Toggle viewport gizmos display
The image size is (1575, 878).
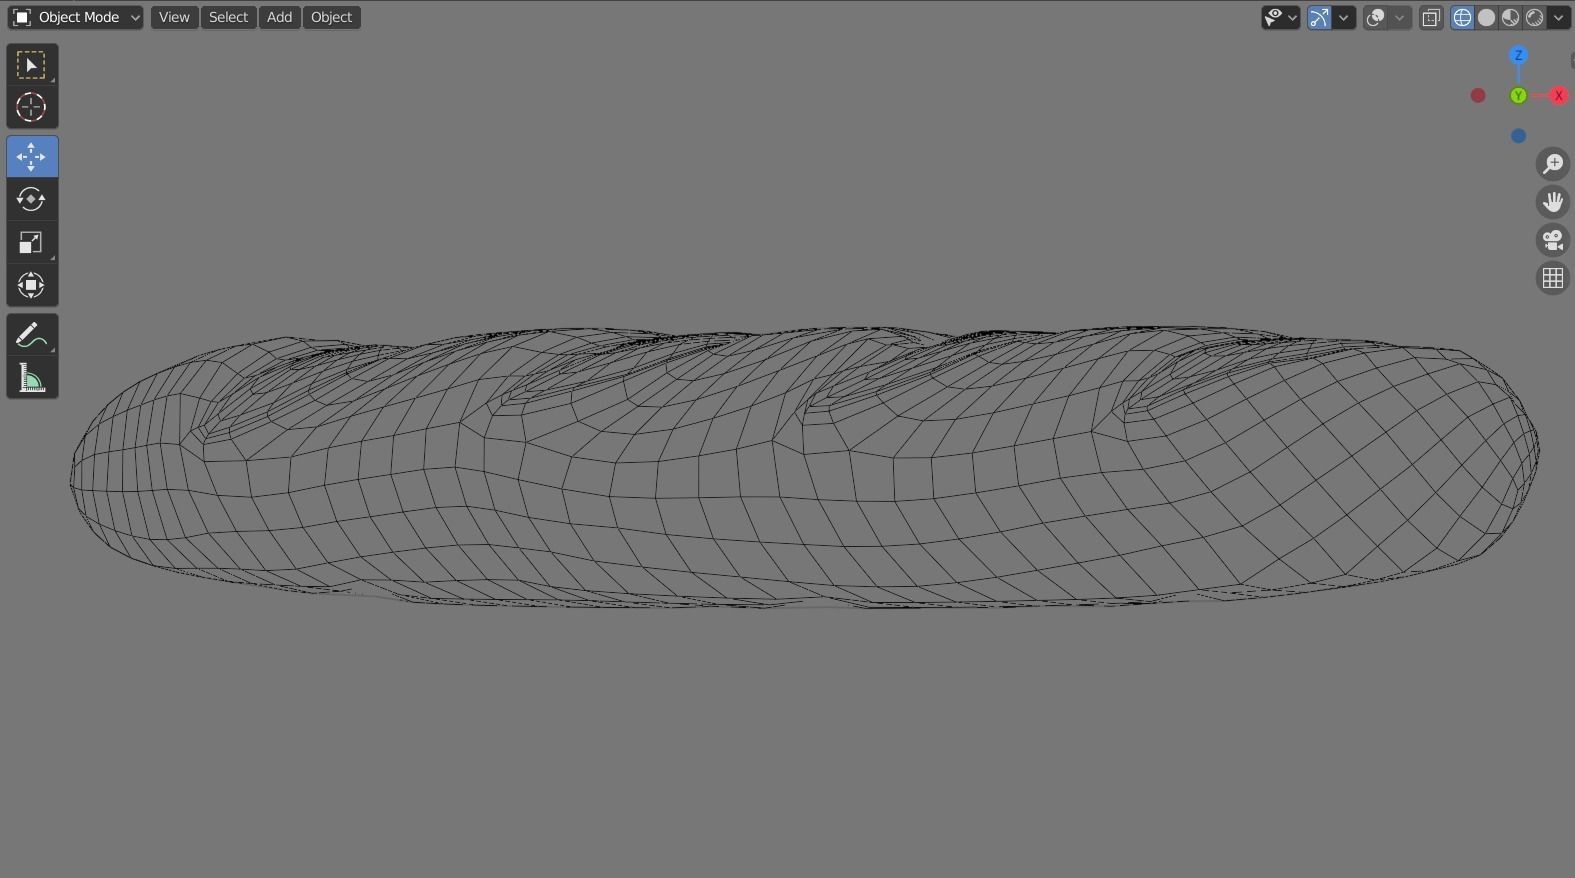click(1319, 17)
